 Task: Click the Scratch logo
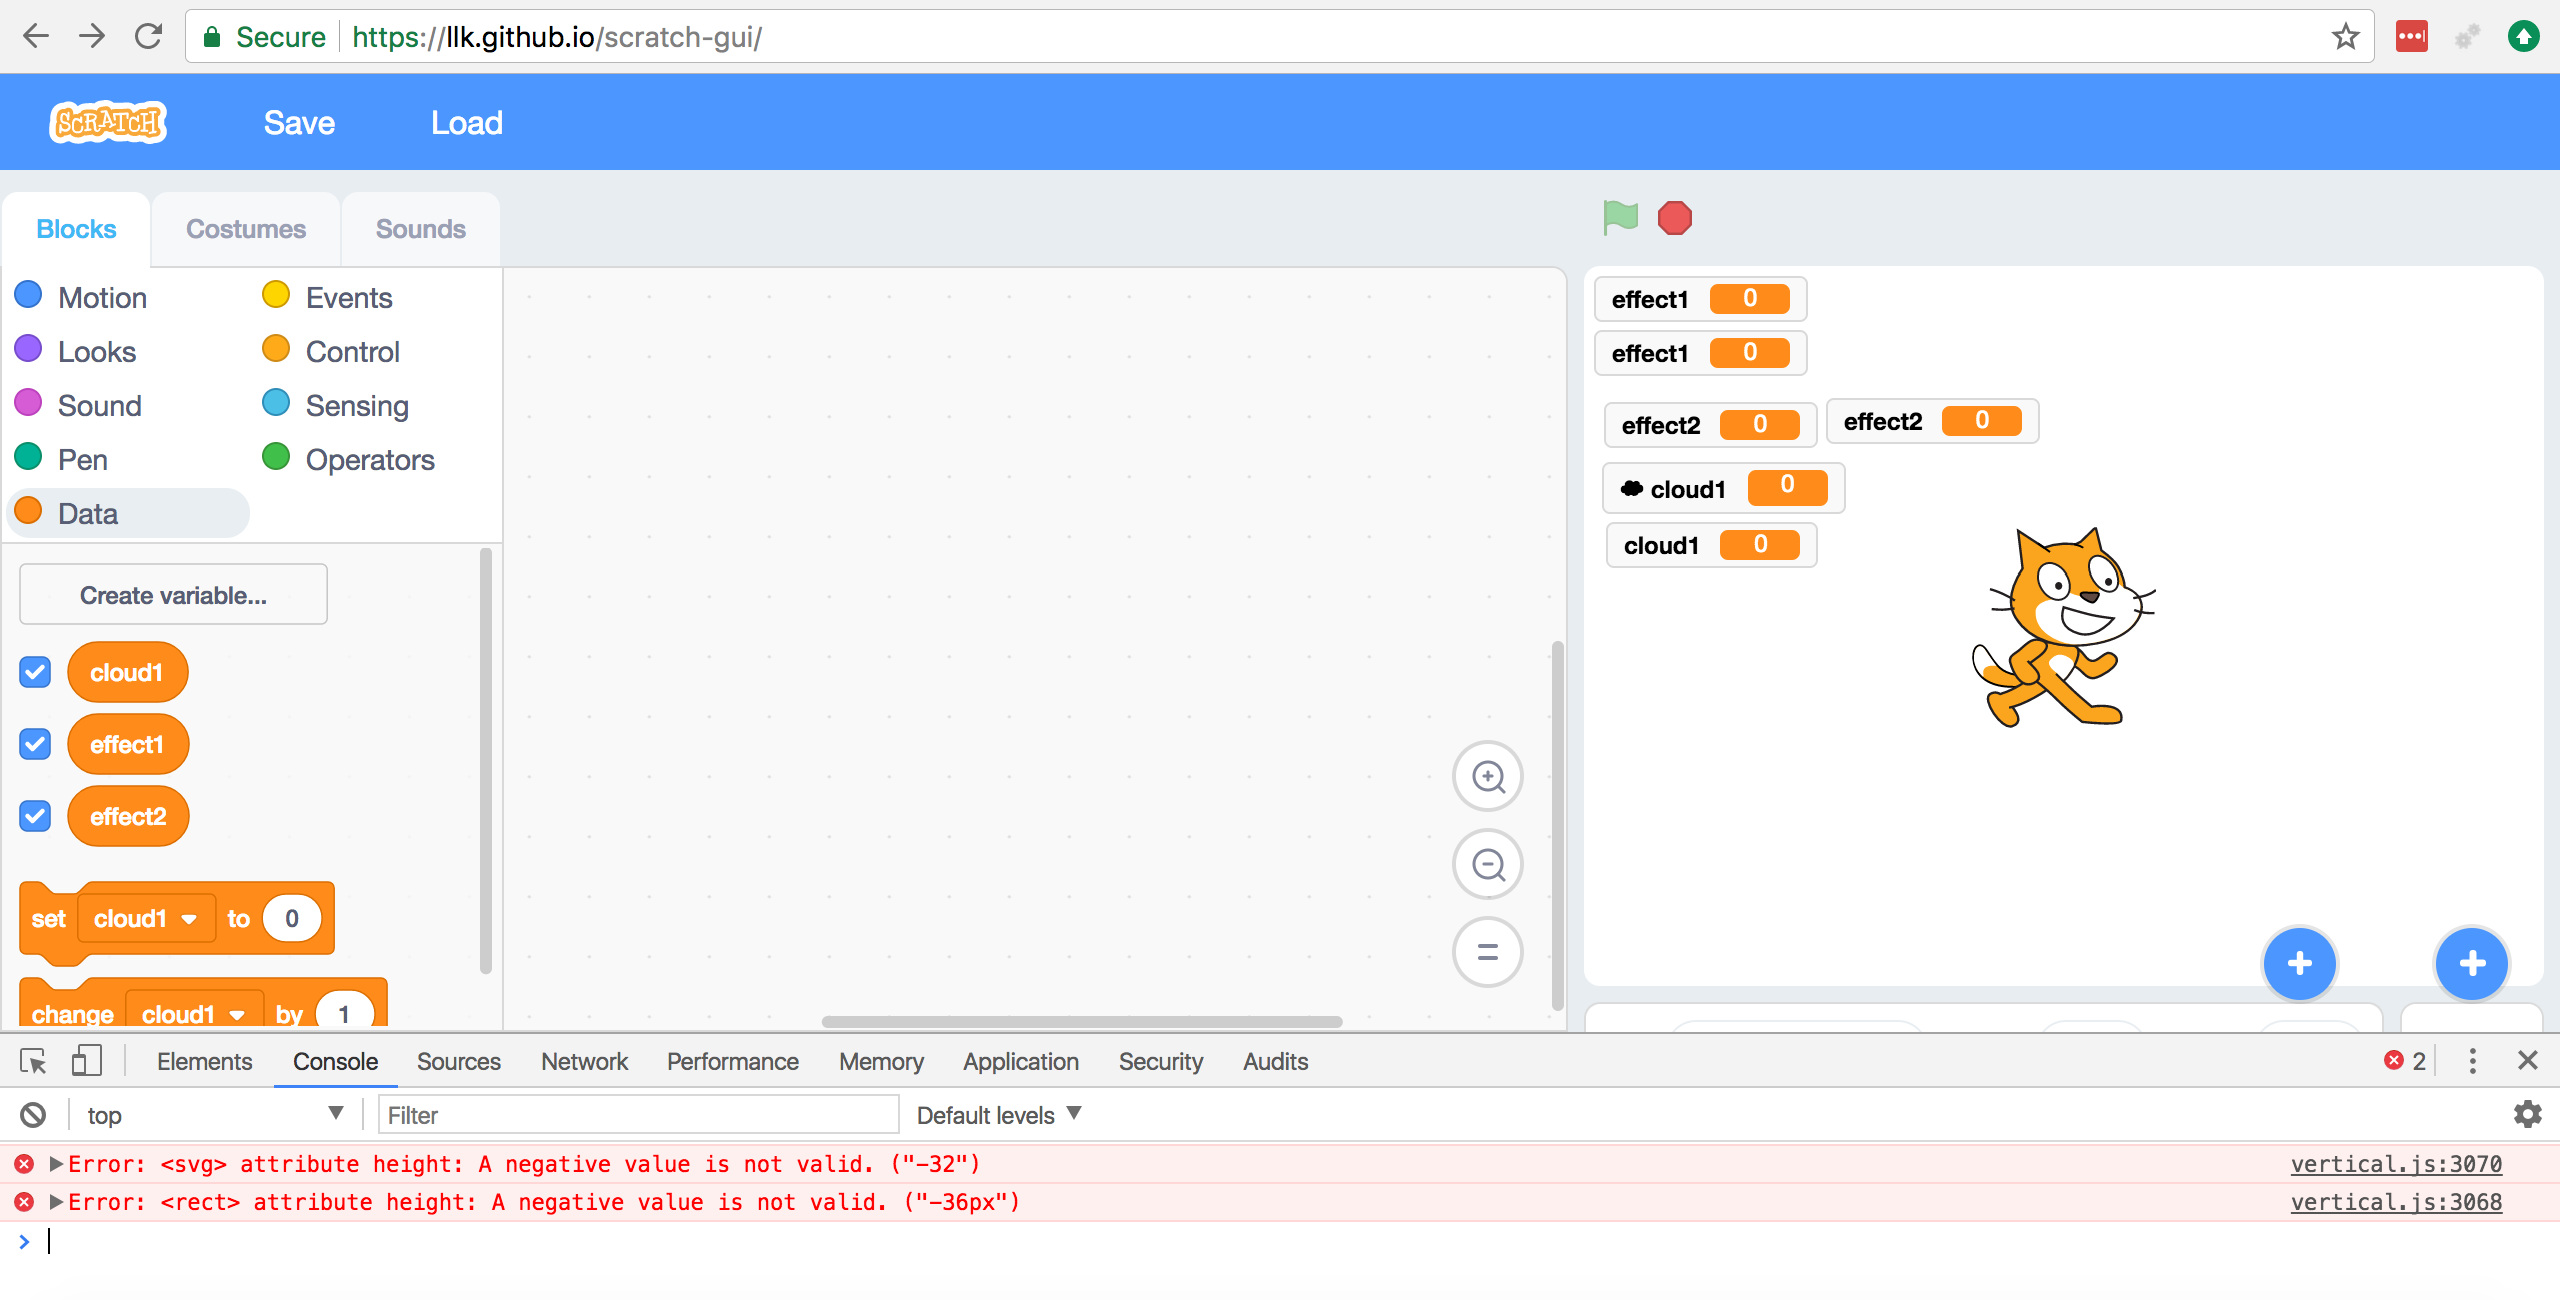(107, 121)
